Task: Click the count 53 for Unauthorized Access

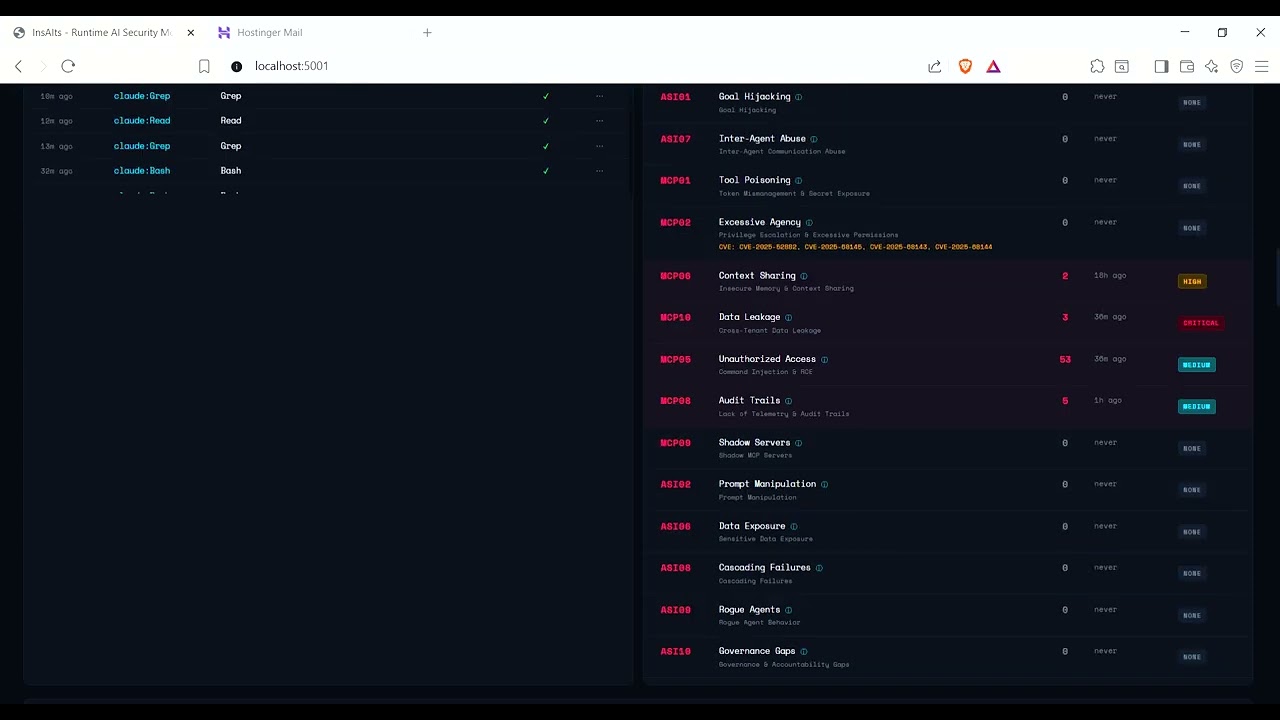Action: click(x=1065, y=359)
